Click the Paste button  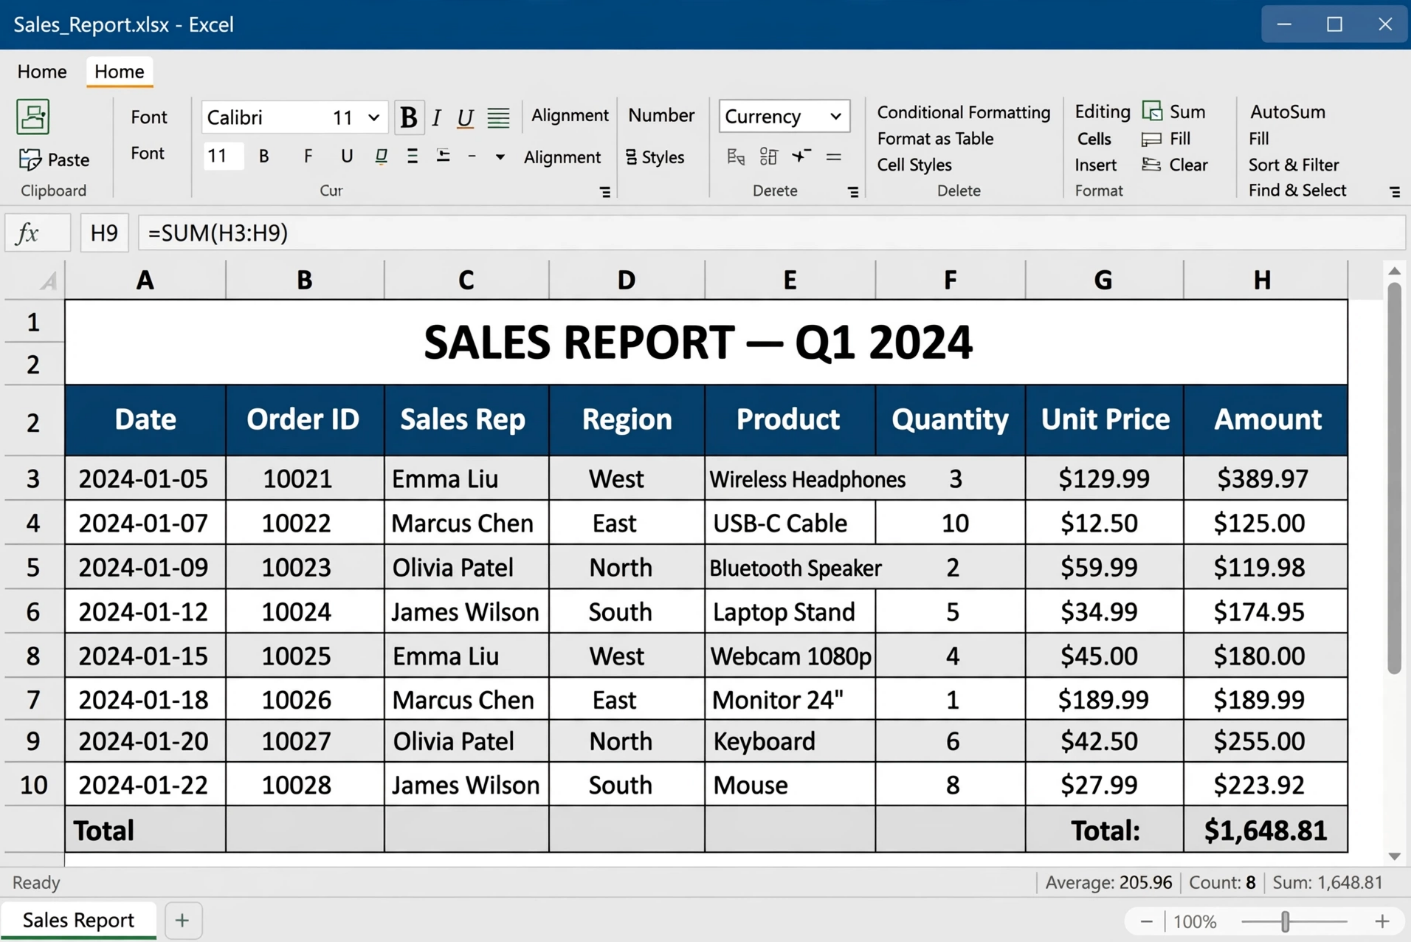(54, 159)
